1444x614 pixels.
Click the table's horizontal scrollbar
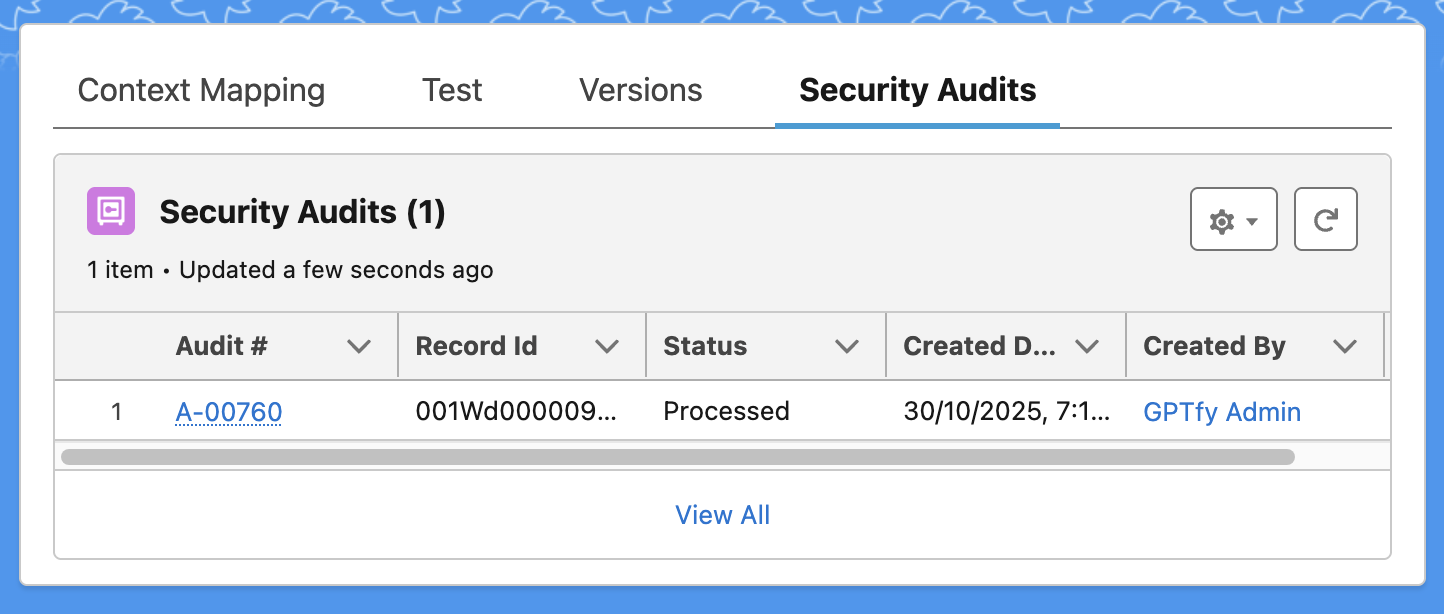coord(677,457)
